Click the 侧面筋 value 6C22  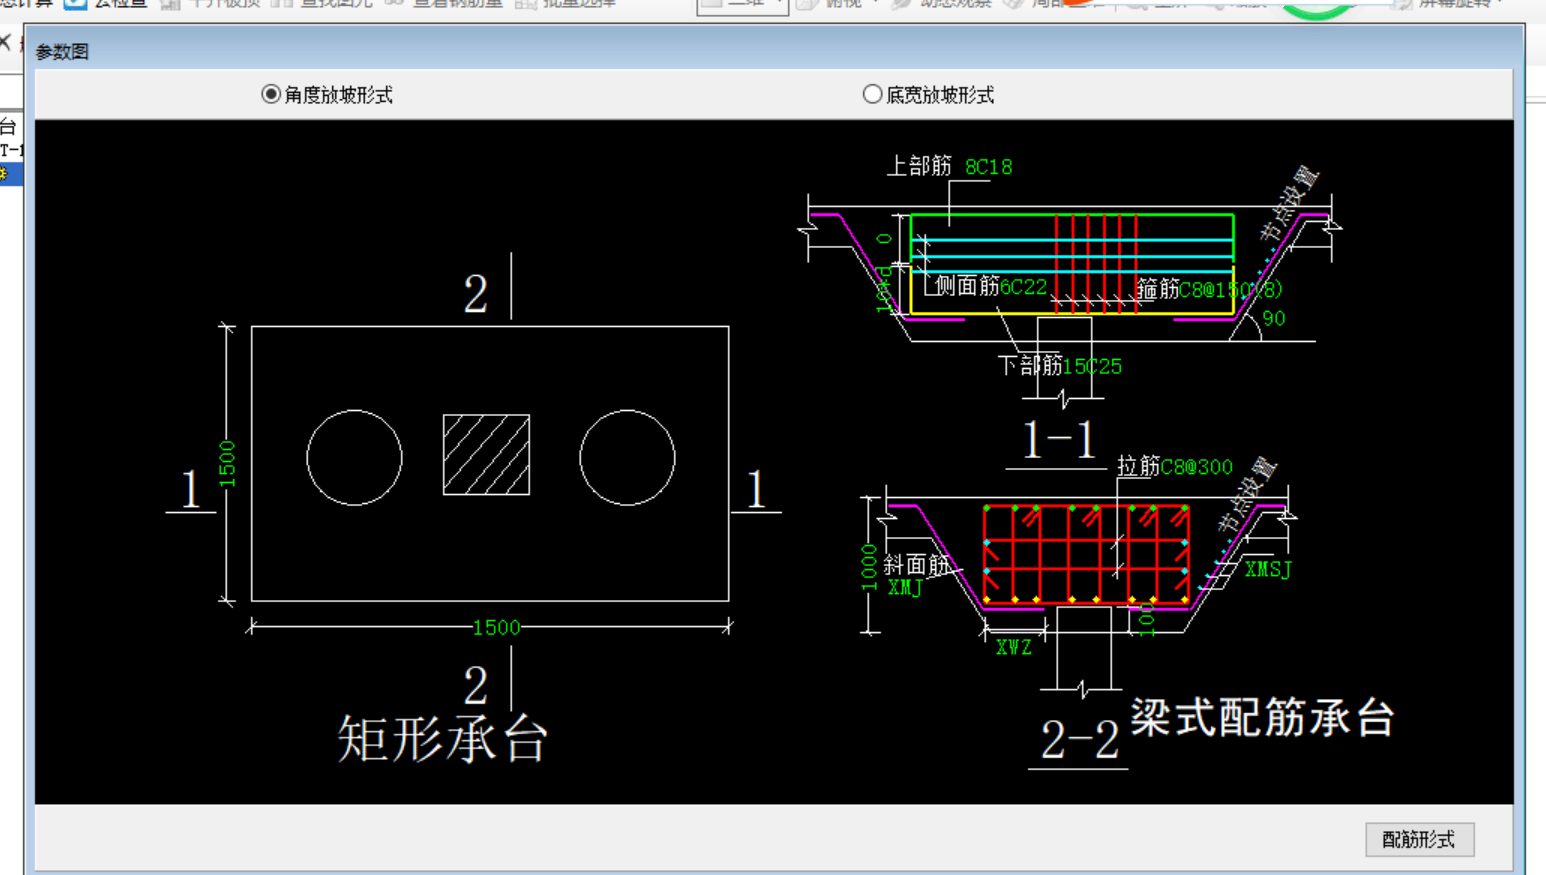1023,287
